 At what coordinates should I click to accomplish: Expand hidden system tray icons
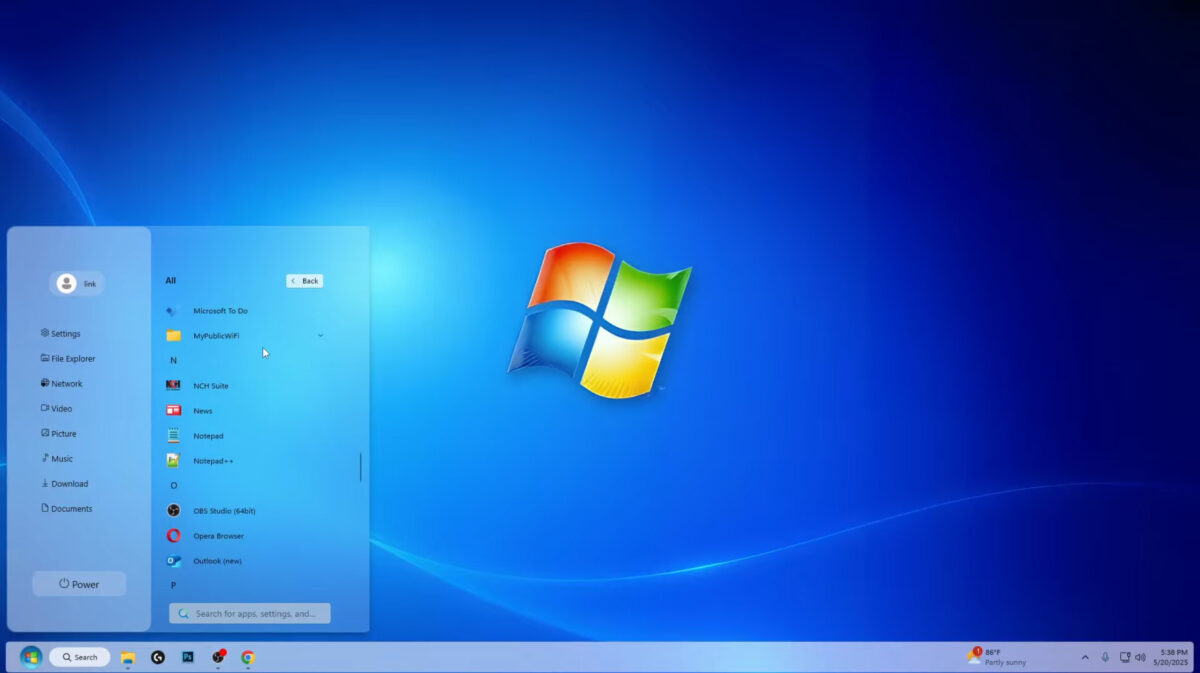[1084, 657]
